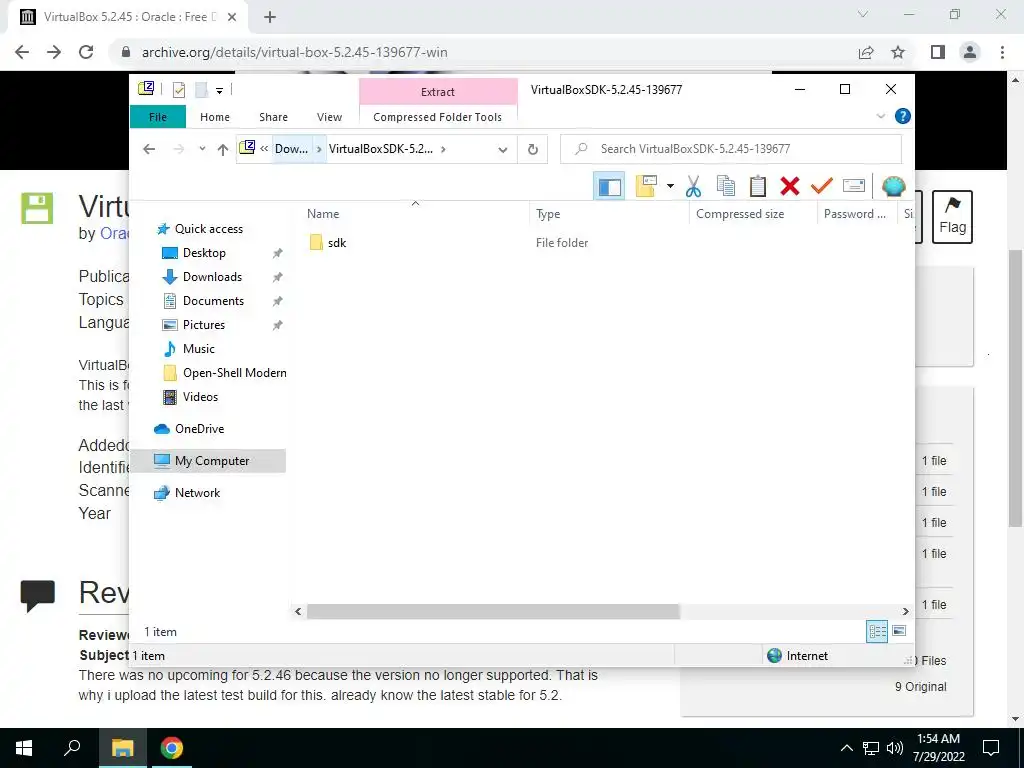Open Classic Explorer shell settings icon

893,186
